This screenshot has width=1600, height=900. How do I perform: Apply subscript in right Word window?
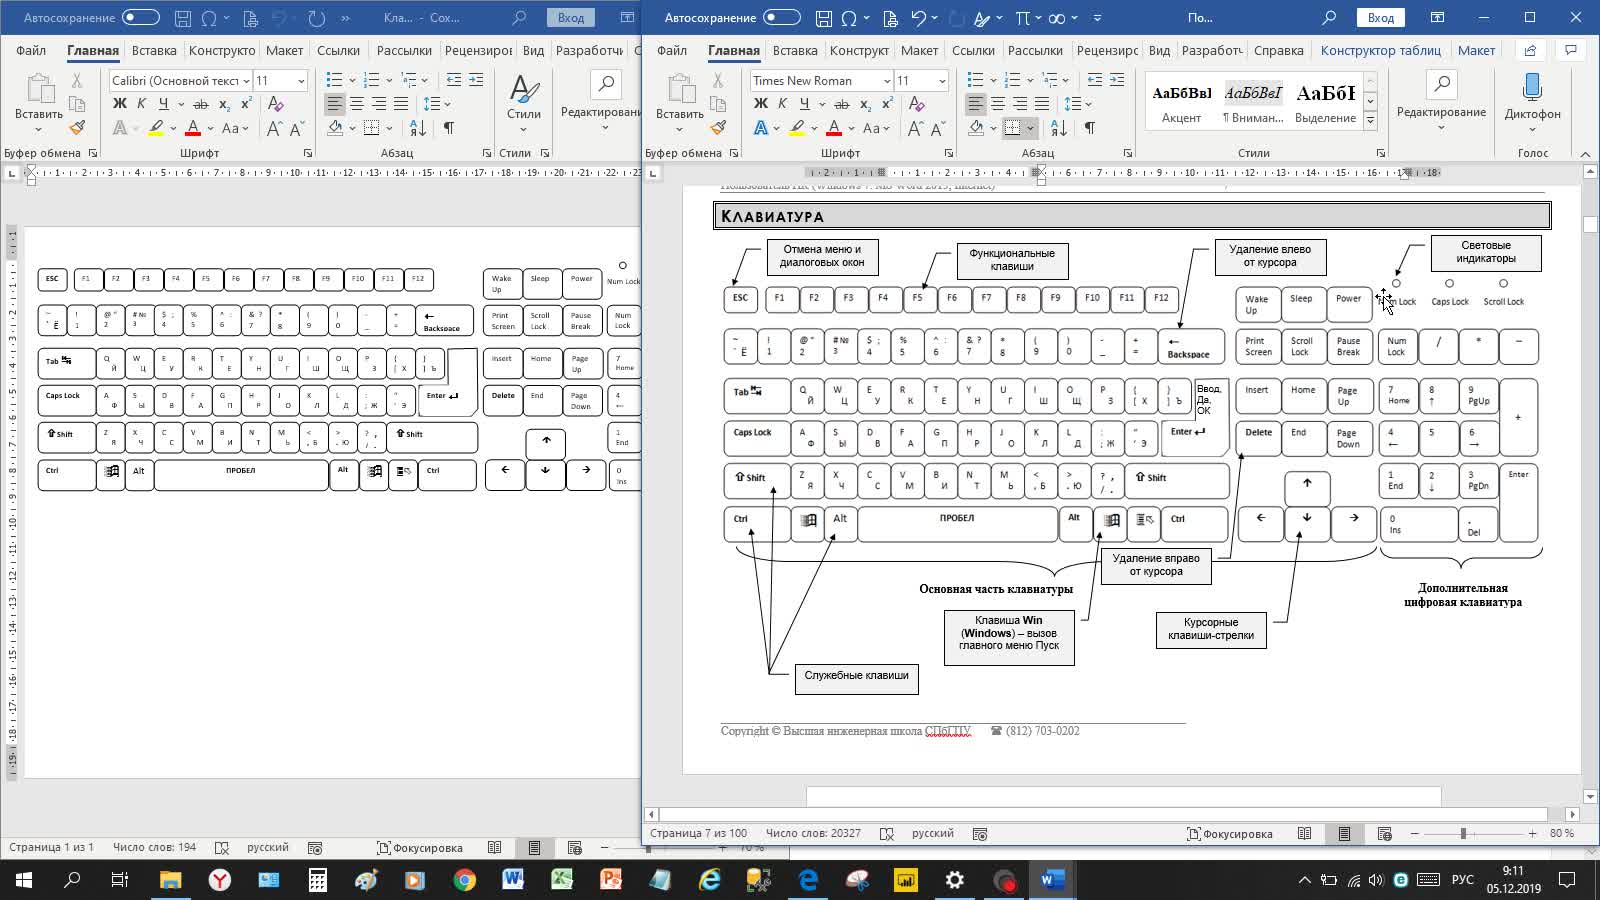pos(866,104)
